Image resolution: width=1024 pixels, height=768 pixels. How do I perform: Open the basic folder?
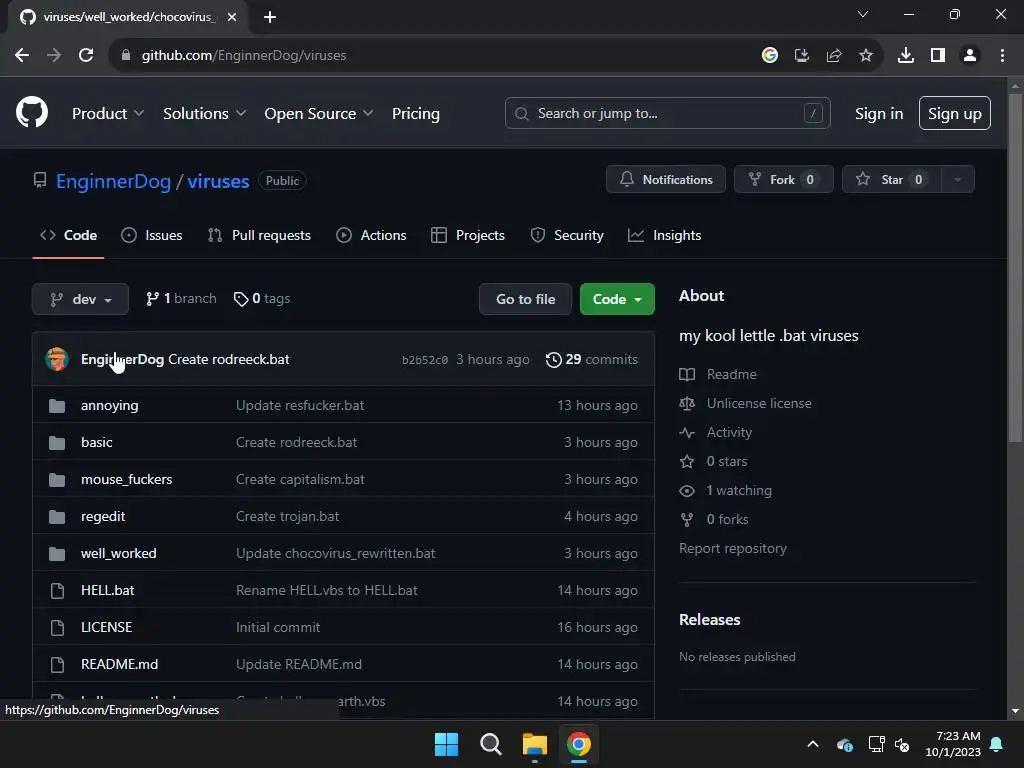click(x=97, y=442)
